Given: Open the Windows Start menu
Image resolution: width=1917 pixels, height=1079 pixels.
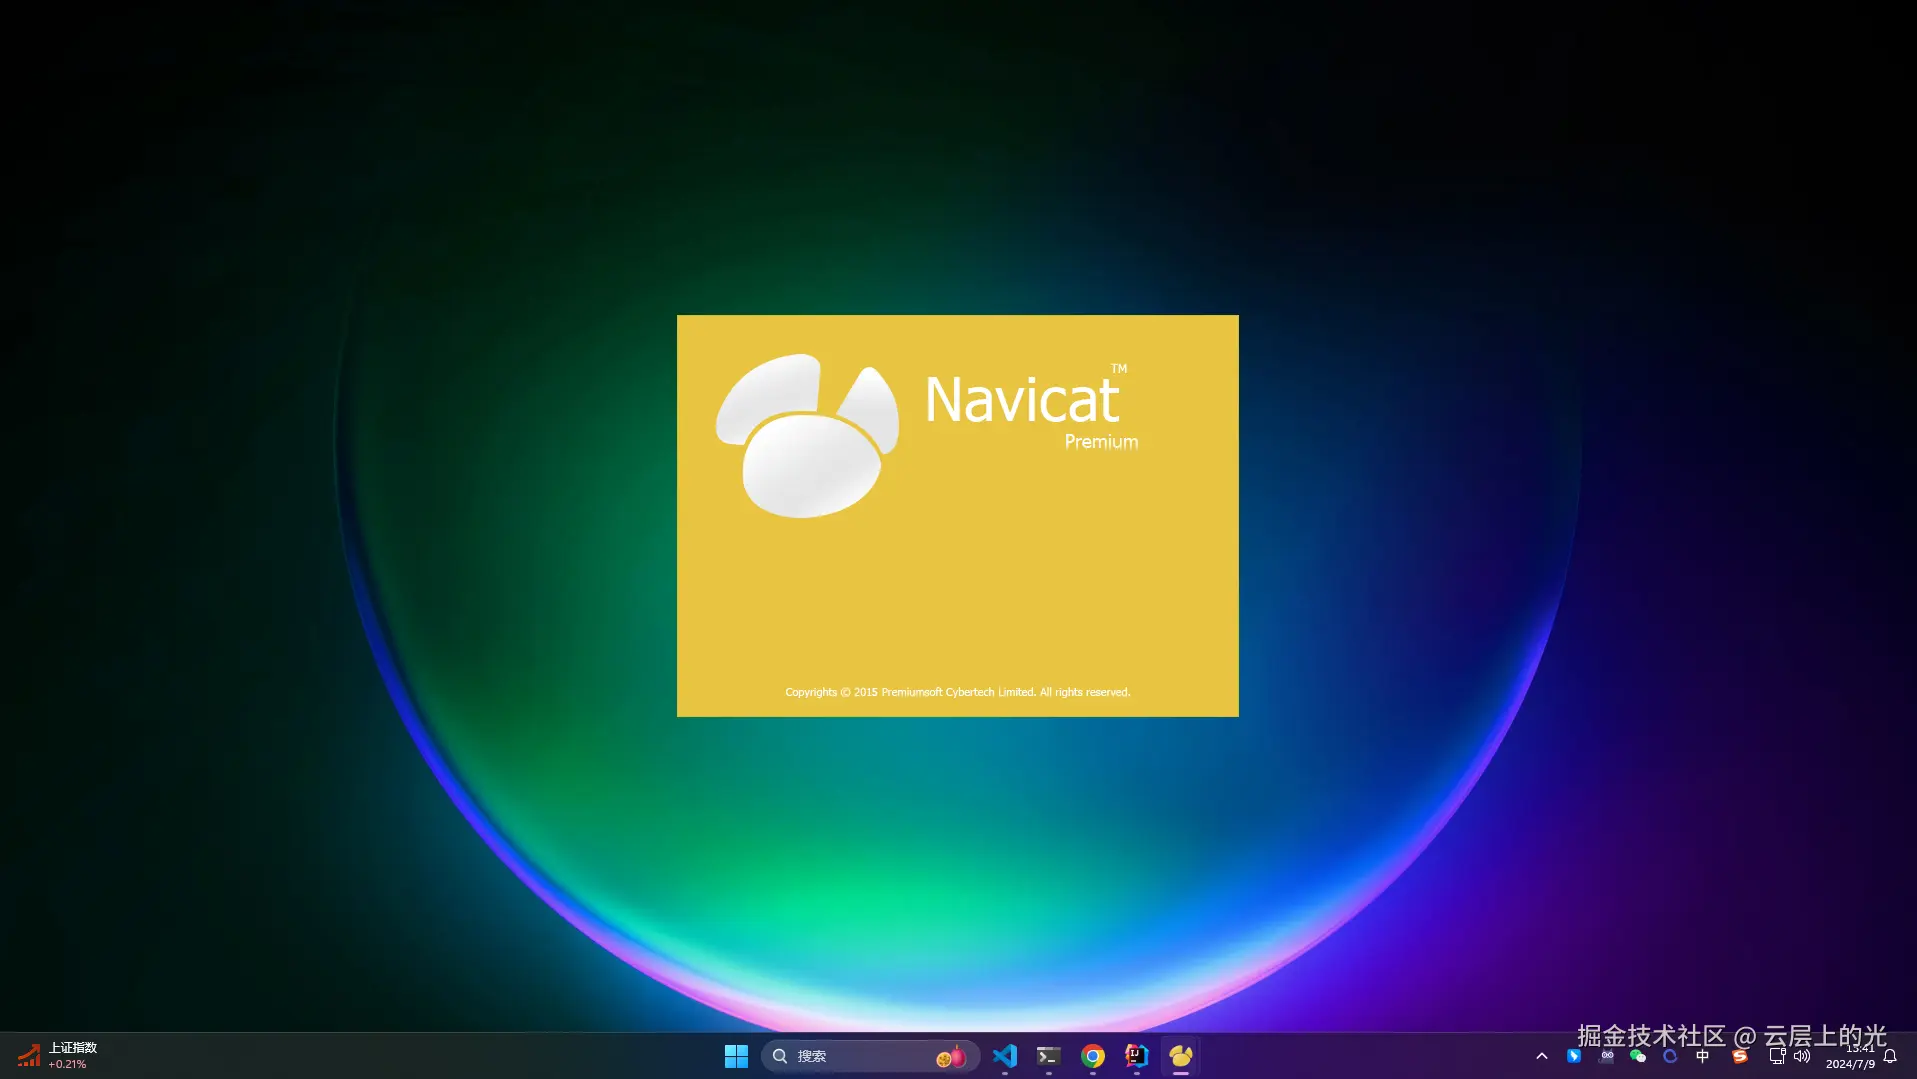Looking at the screenshot, I should (x=736, y=1056).
